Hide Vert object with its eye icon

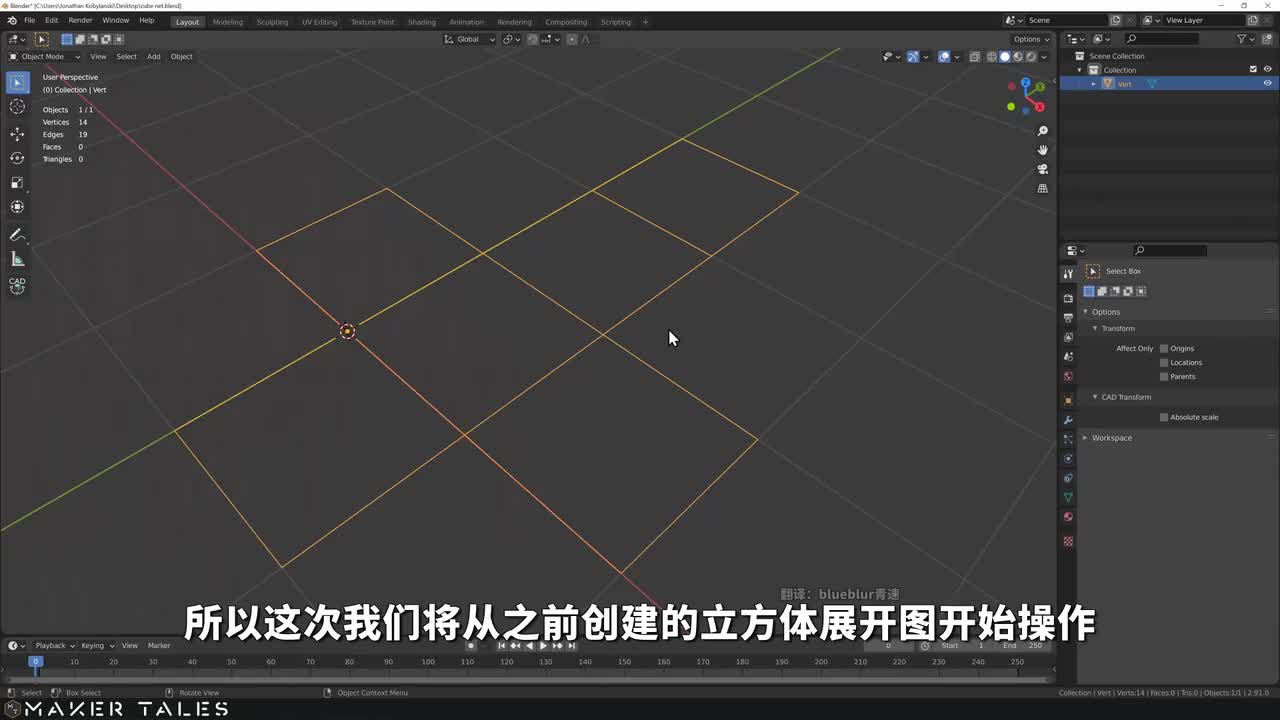coord(1268,84)
